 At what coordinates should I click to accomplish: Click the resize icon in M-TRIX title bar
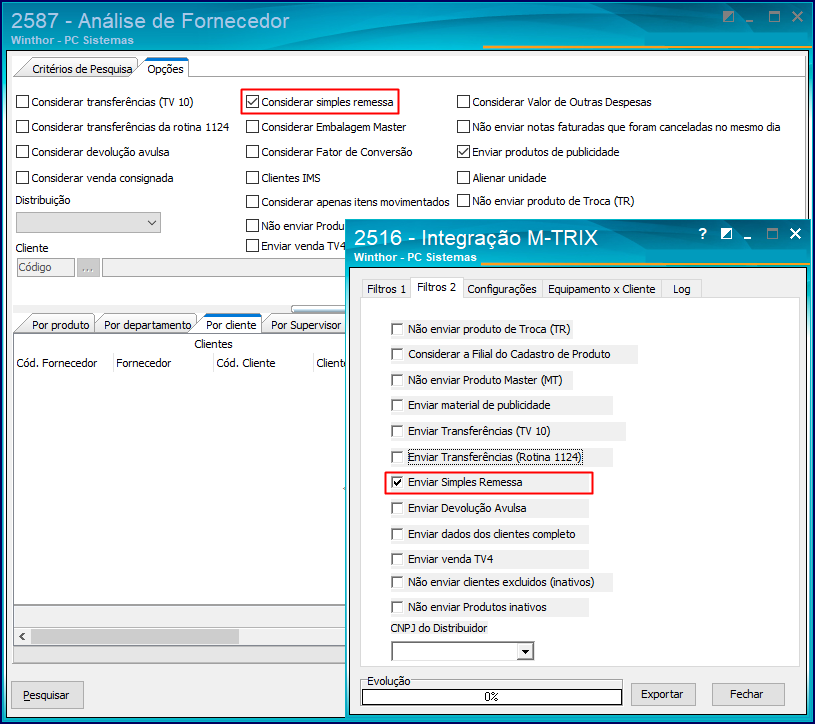click(726, 234)
